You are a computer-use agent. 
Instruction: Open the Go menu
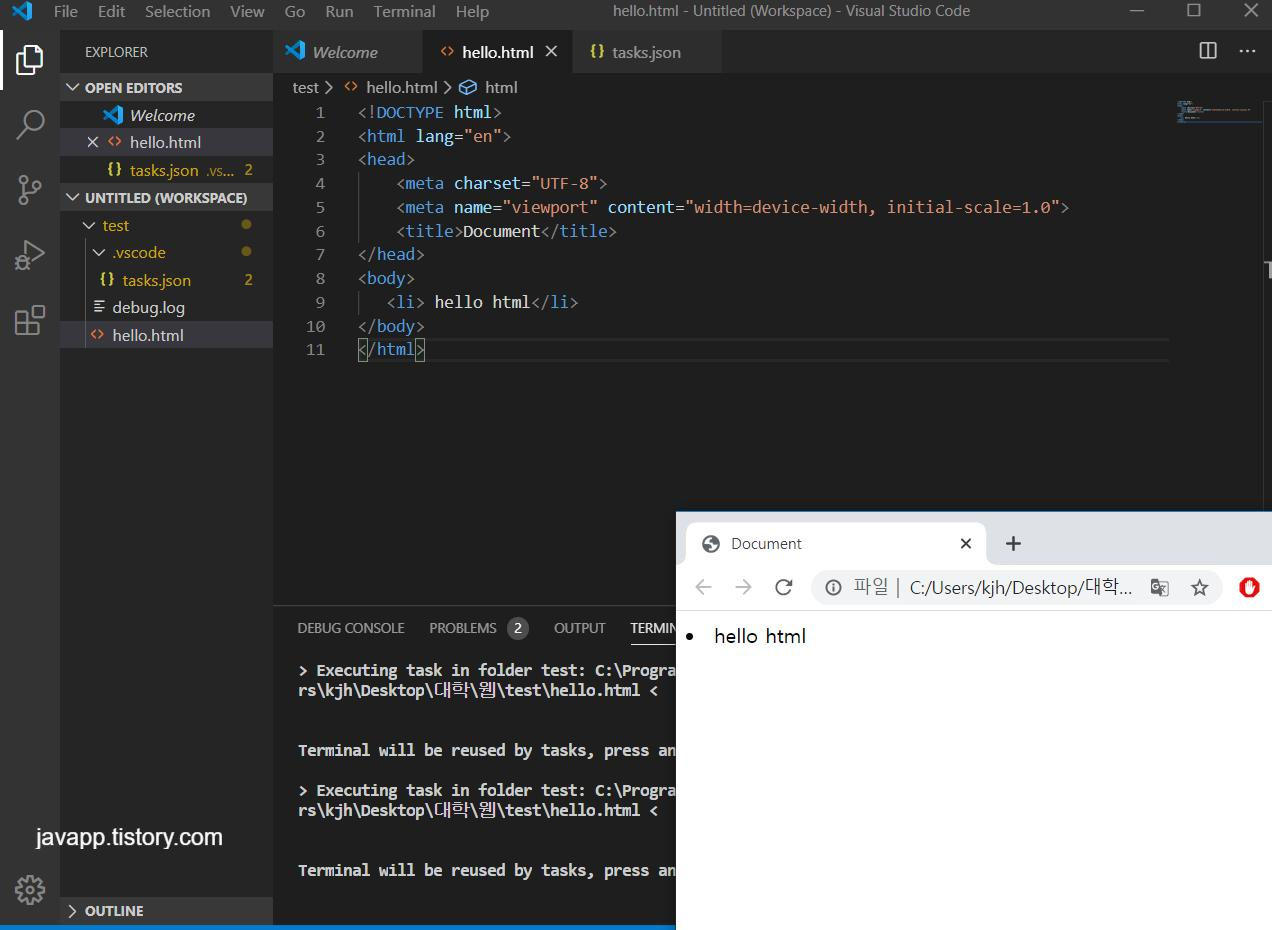click(x=295, y=12)
